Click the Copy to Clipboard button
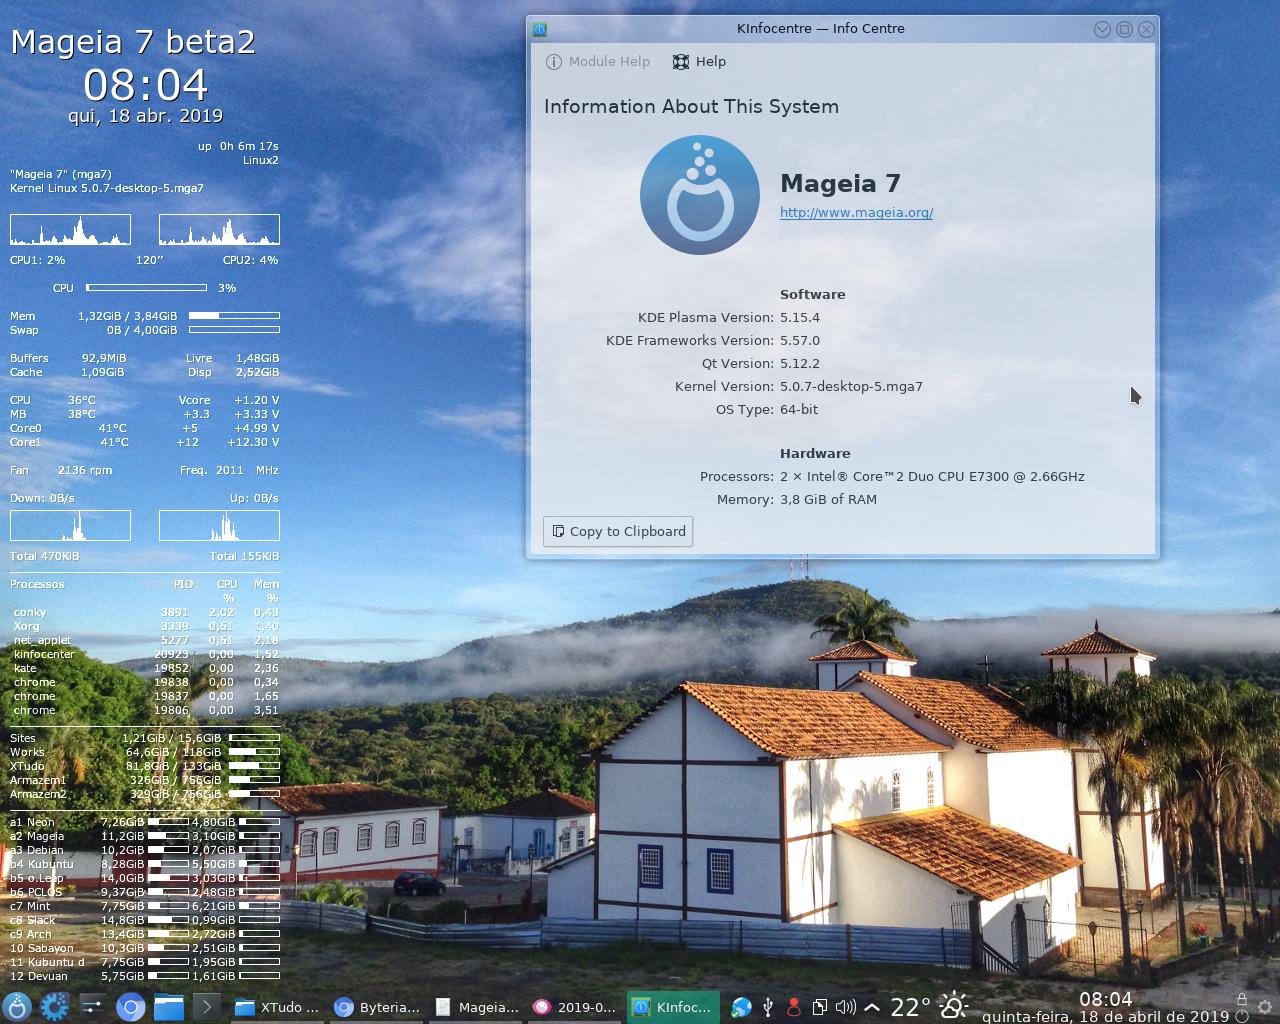The height and width of the screenshot is (1024, 1280). (x=617, y=531)
